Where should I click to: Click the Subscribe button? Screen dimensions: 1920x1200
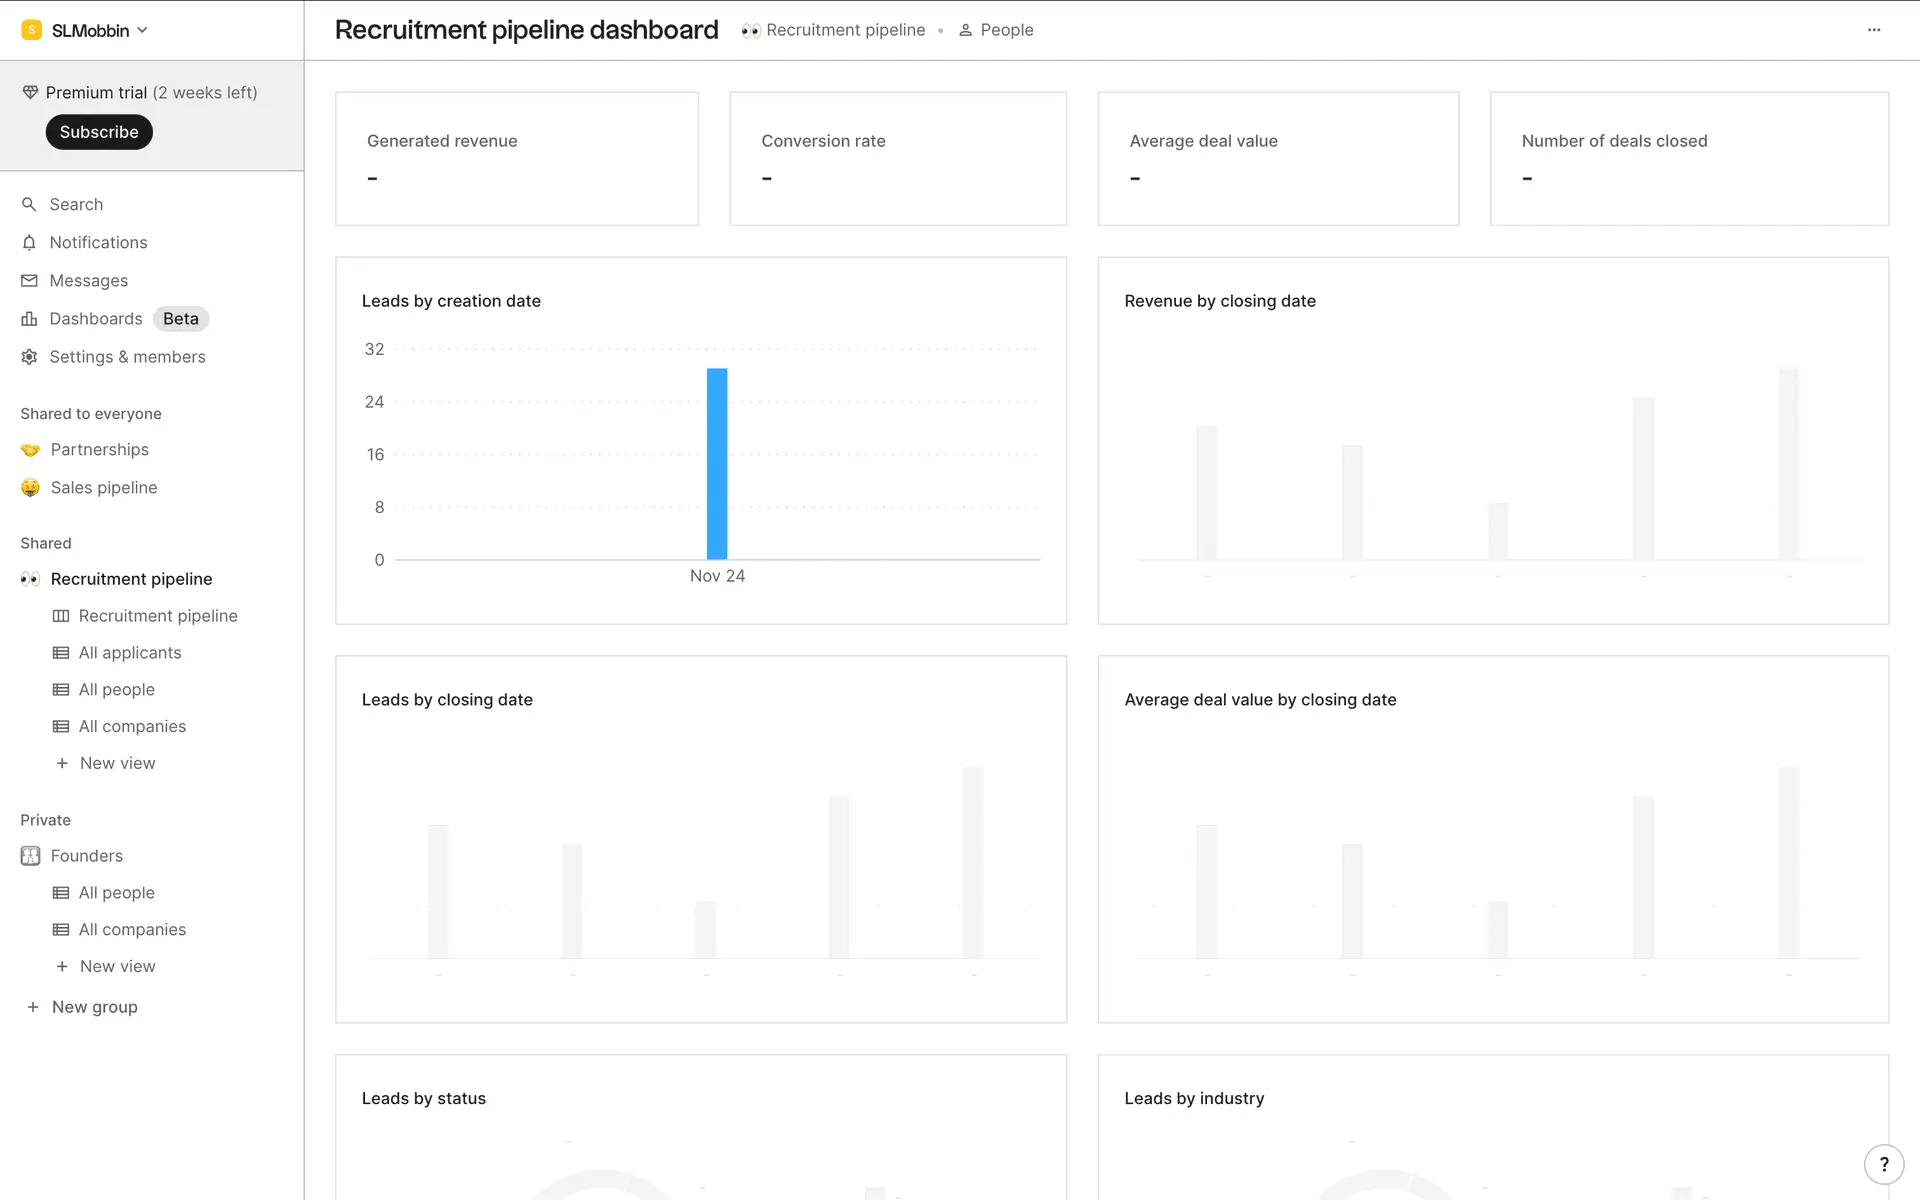[x=99, y=132]
